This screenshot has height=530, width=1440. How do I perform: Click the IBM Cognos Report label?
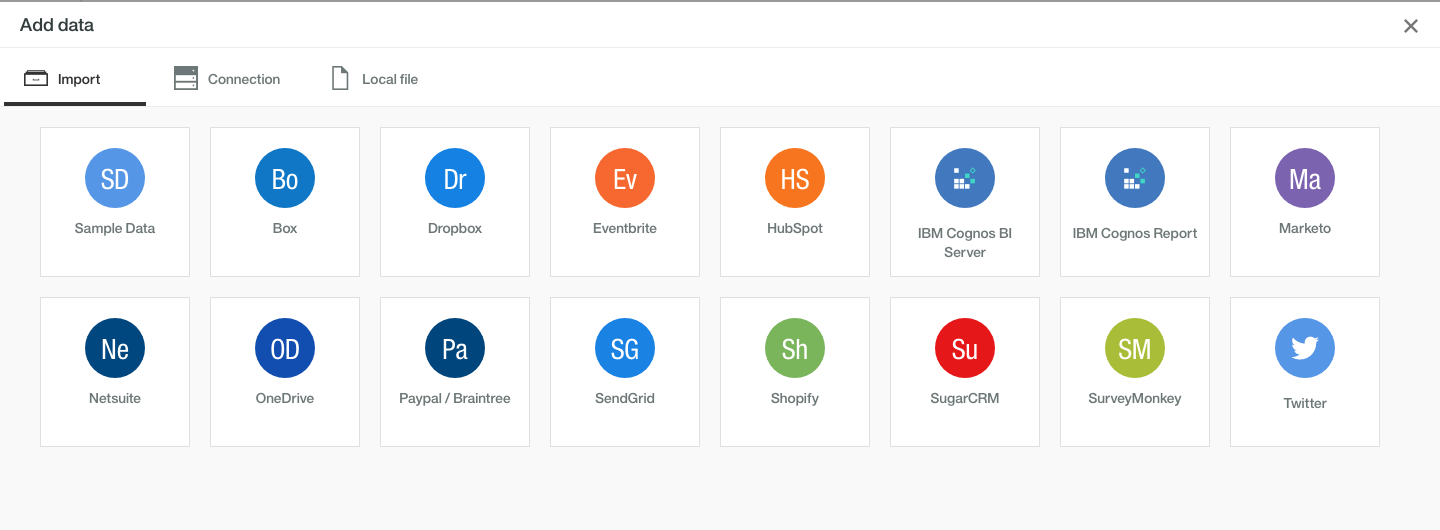[x=1135, y=233]
